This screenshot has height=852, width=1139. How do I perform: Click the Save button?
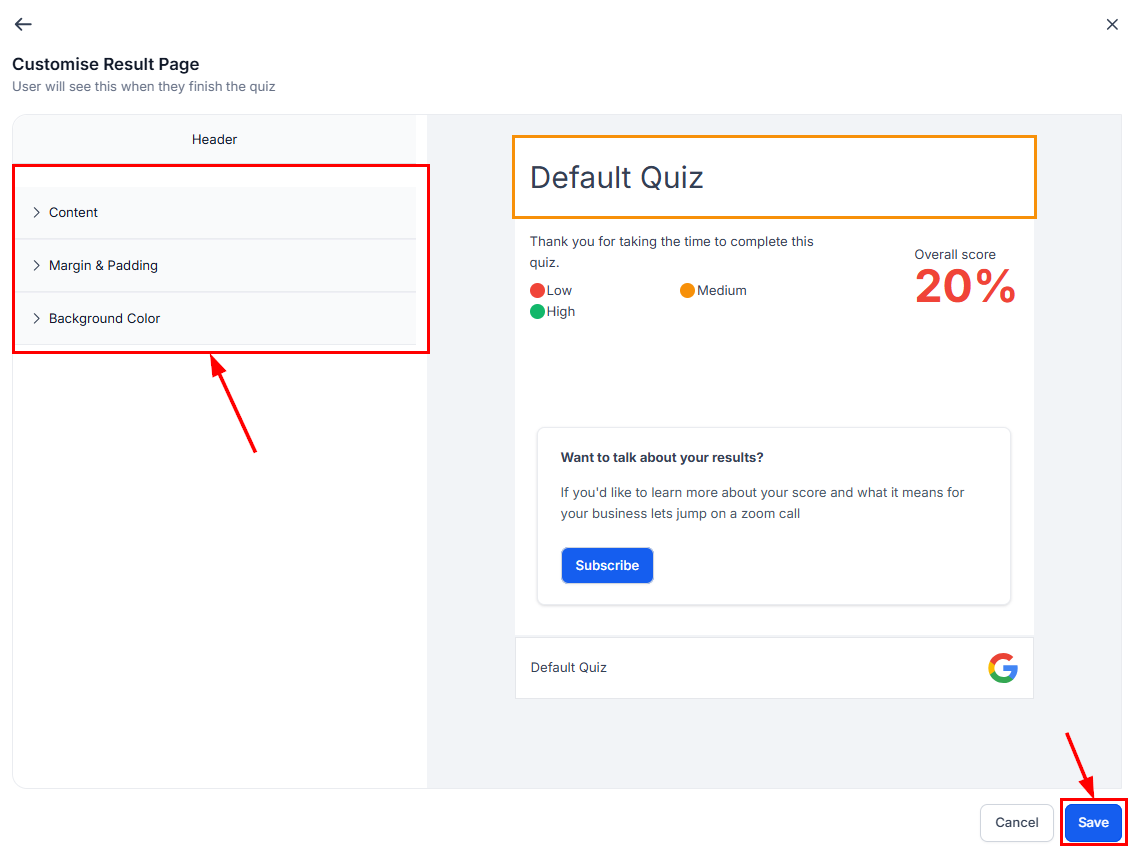click(1093, 822)
